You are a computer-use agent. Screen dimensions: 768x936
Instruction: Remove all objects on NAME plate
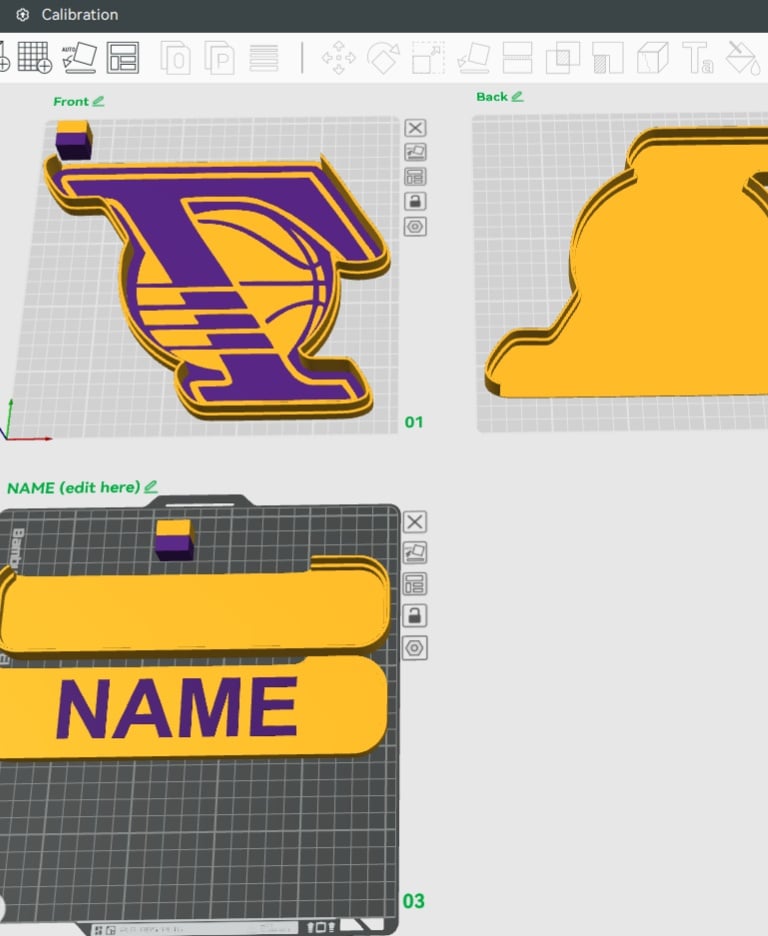pos(415,522)
